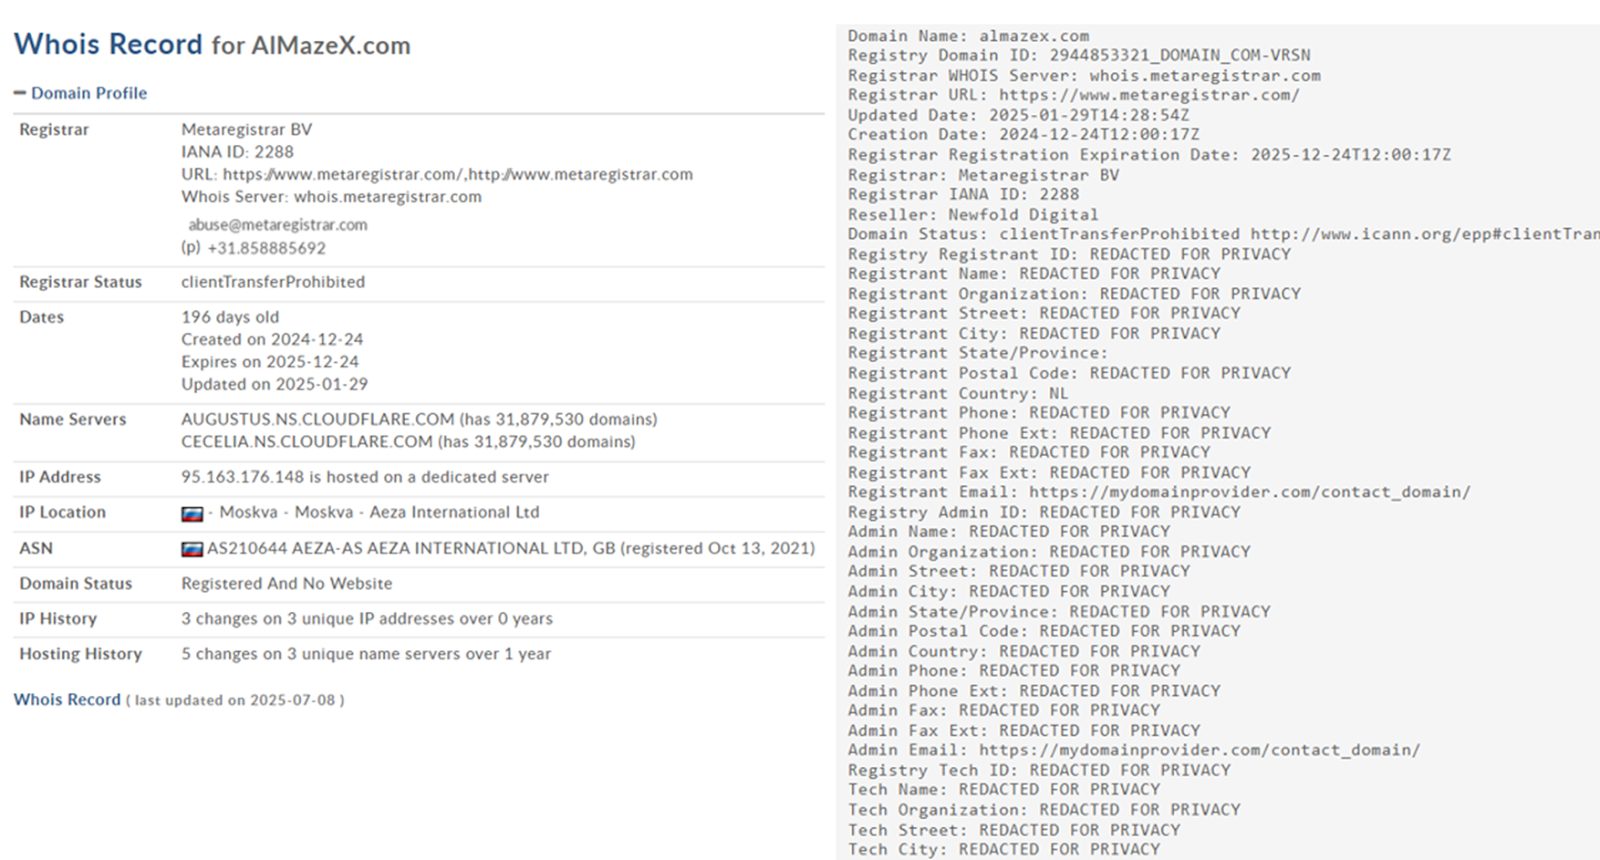
Task: Click the Name Servers label
Action: (73, 419)
